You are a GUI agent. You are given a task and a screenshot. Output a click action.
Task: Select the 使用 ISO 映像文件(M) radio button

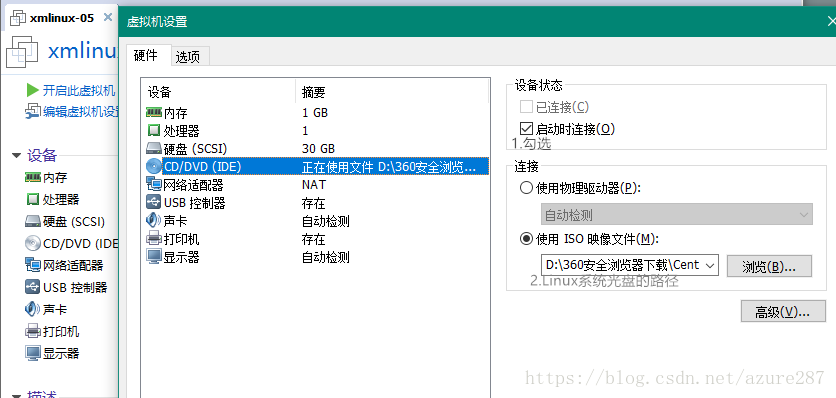point(526,239)
